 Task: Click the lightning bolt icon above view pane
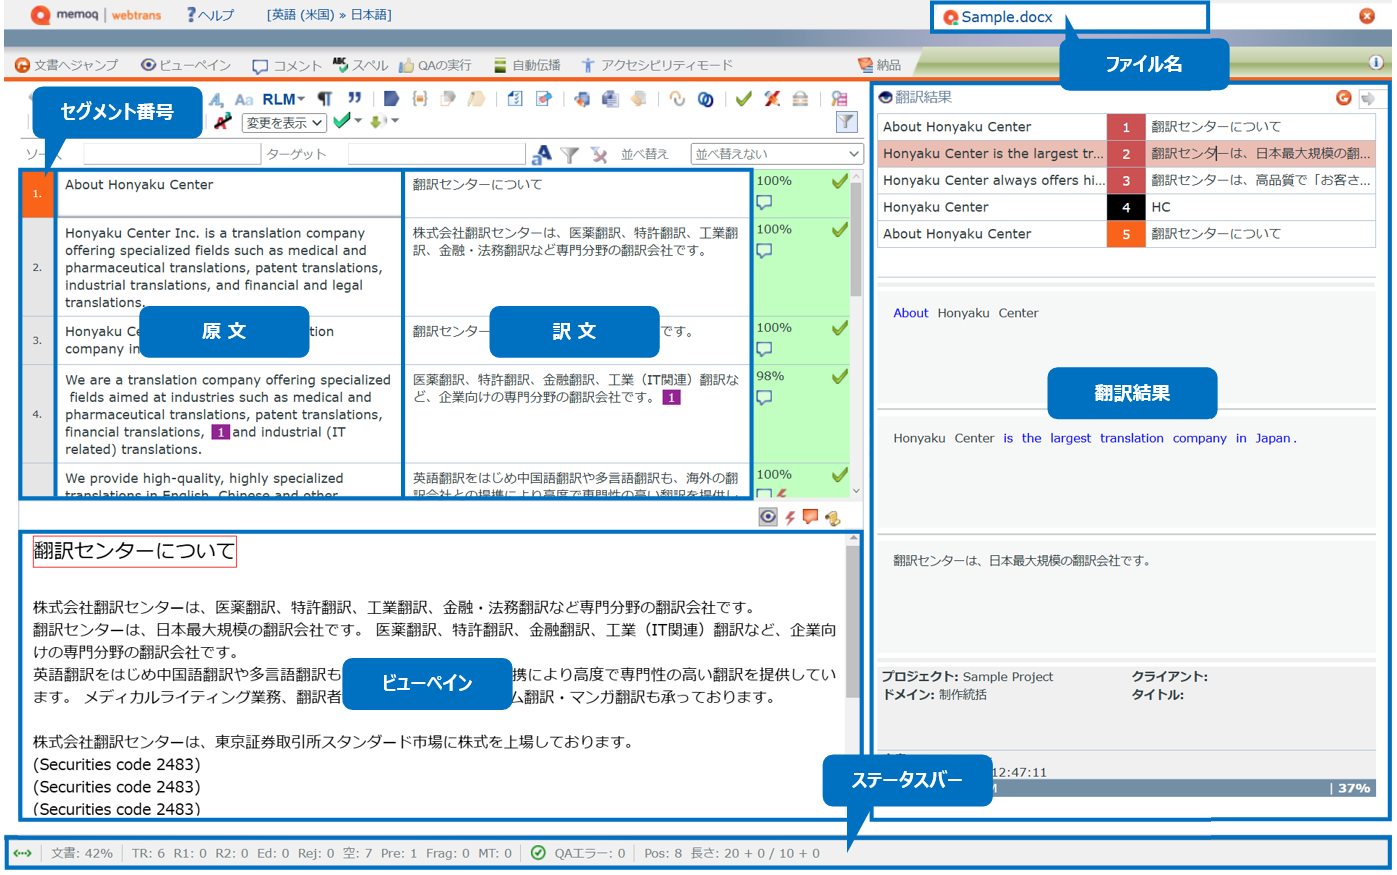pyautogui.click(x=790, y=517)
